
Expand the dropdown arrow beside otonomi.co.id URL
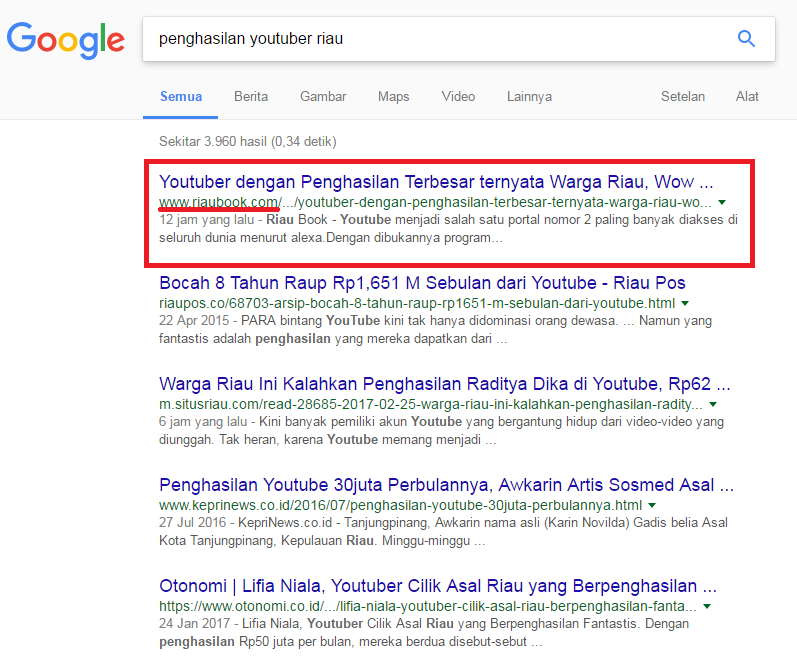click(x=707, y=607)
